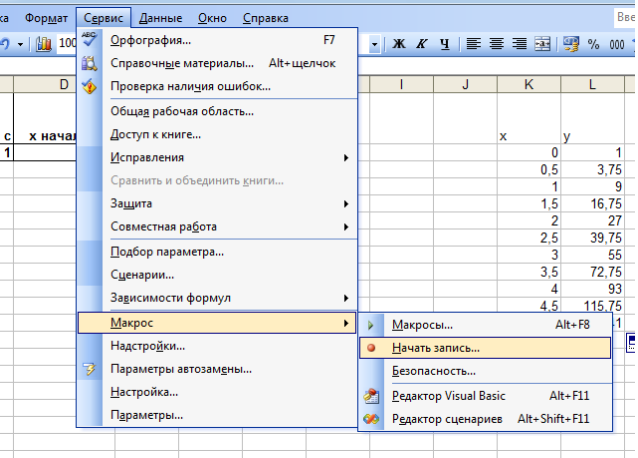Image resolution: width=638 pixels, height=458 pixels.
Task: Select Макросы... in the submenu
Action: click(485, 325)
